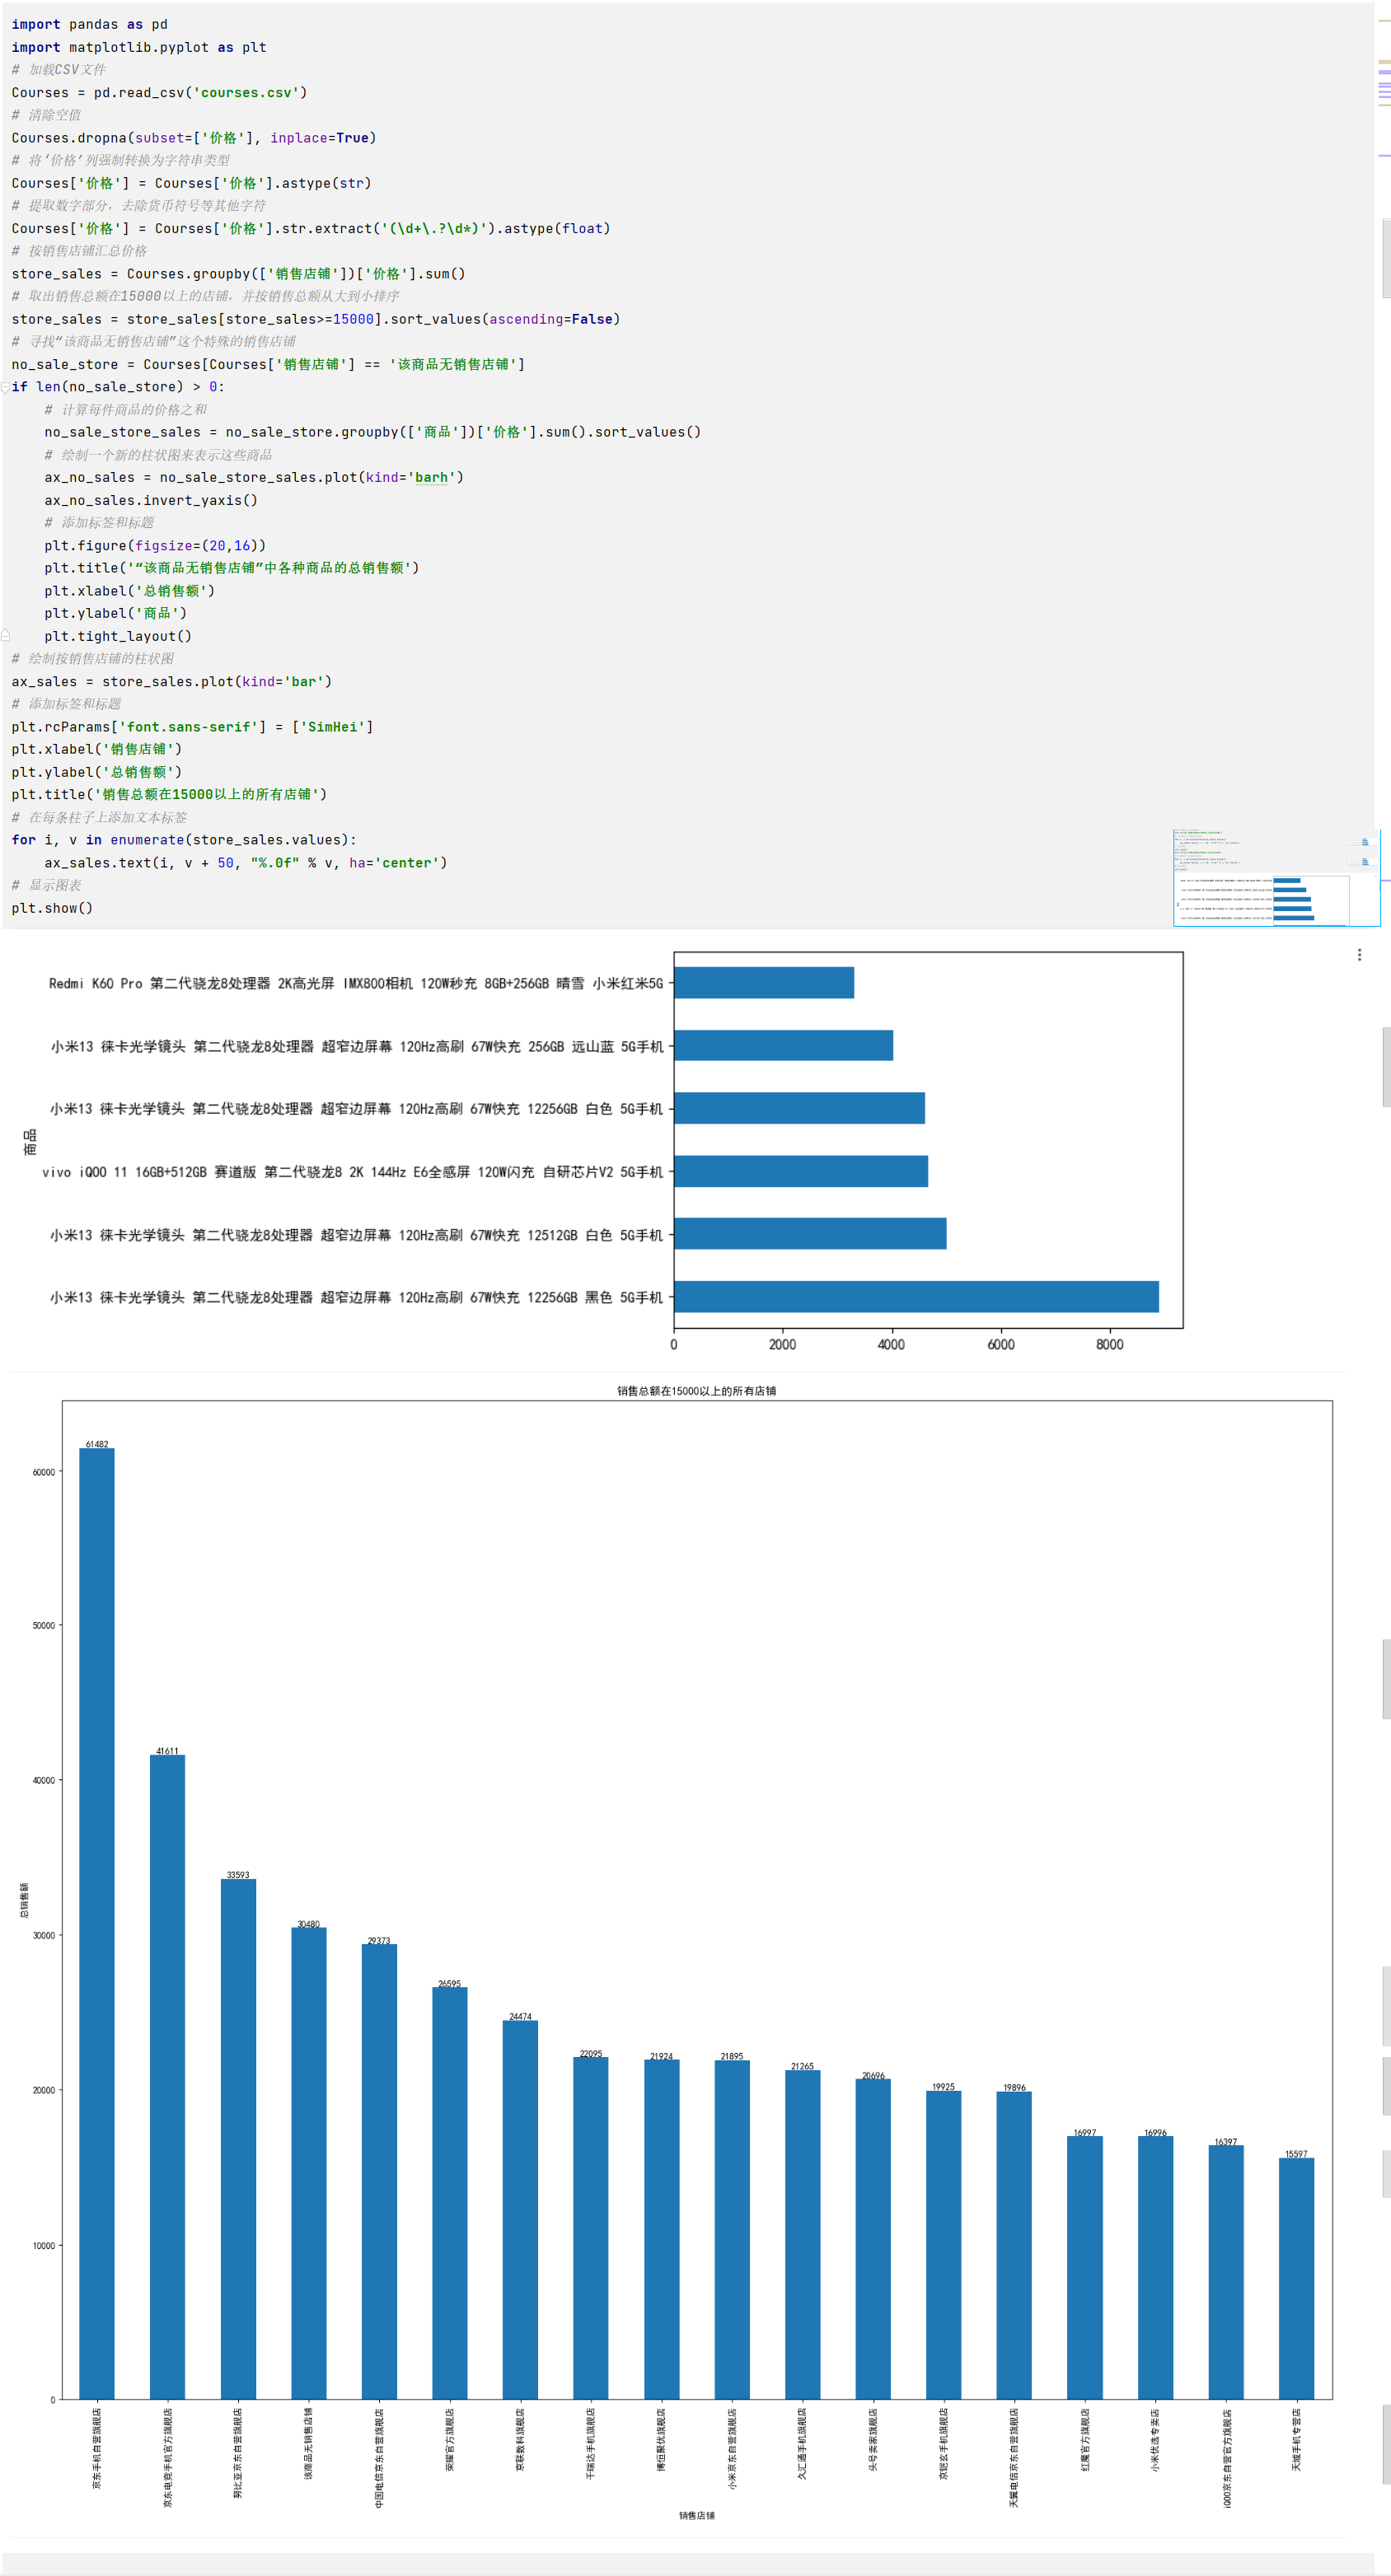Collapse the if block at the fold marker
1391x2576 pixels.
(x=5, y=388)
